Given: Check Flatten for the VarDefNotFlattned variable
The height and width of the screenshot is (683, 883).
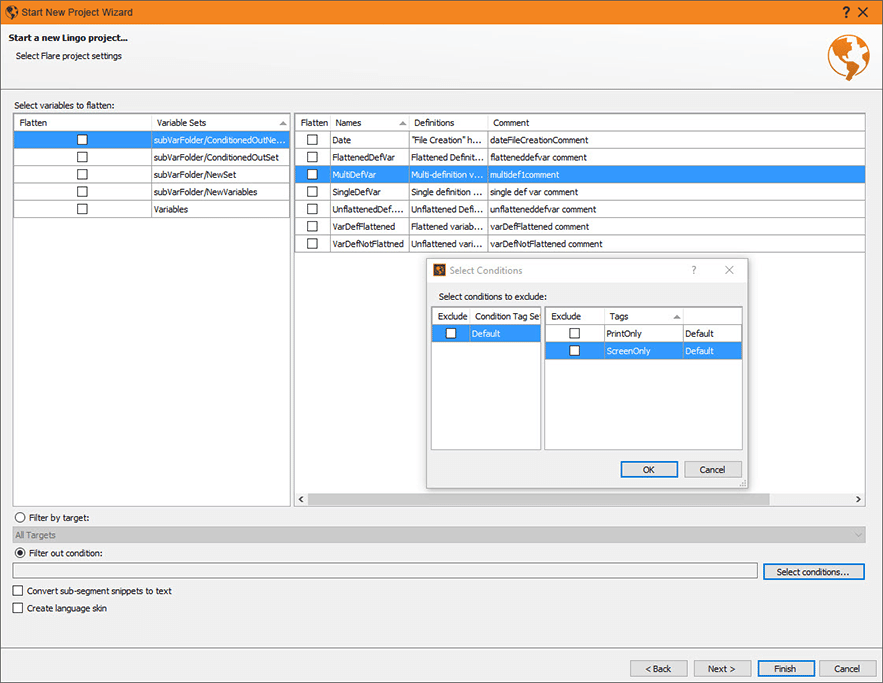Looking at the screenshot, I should (x=312, y=244).
